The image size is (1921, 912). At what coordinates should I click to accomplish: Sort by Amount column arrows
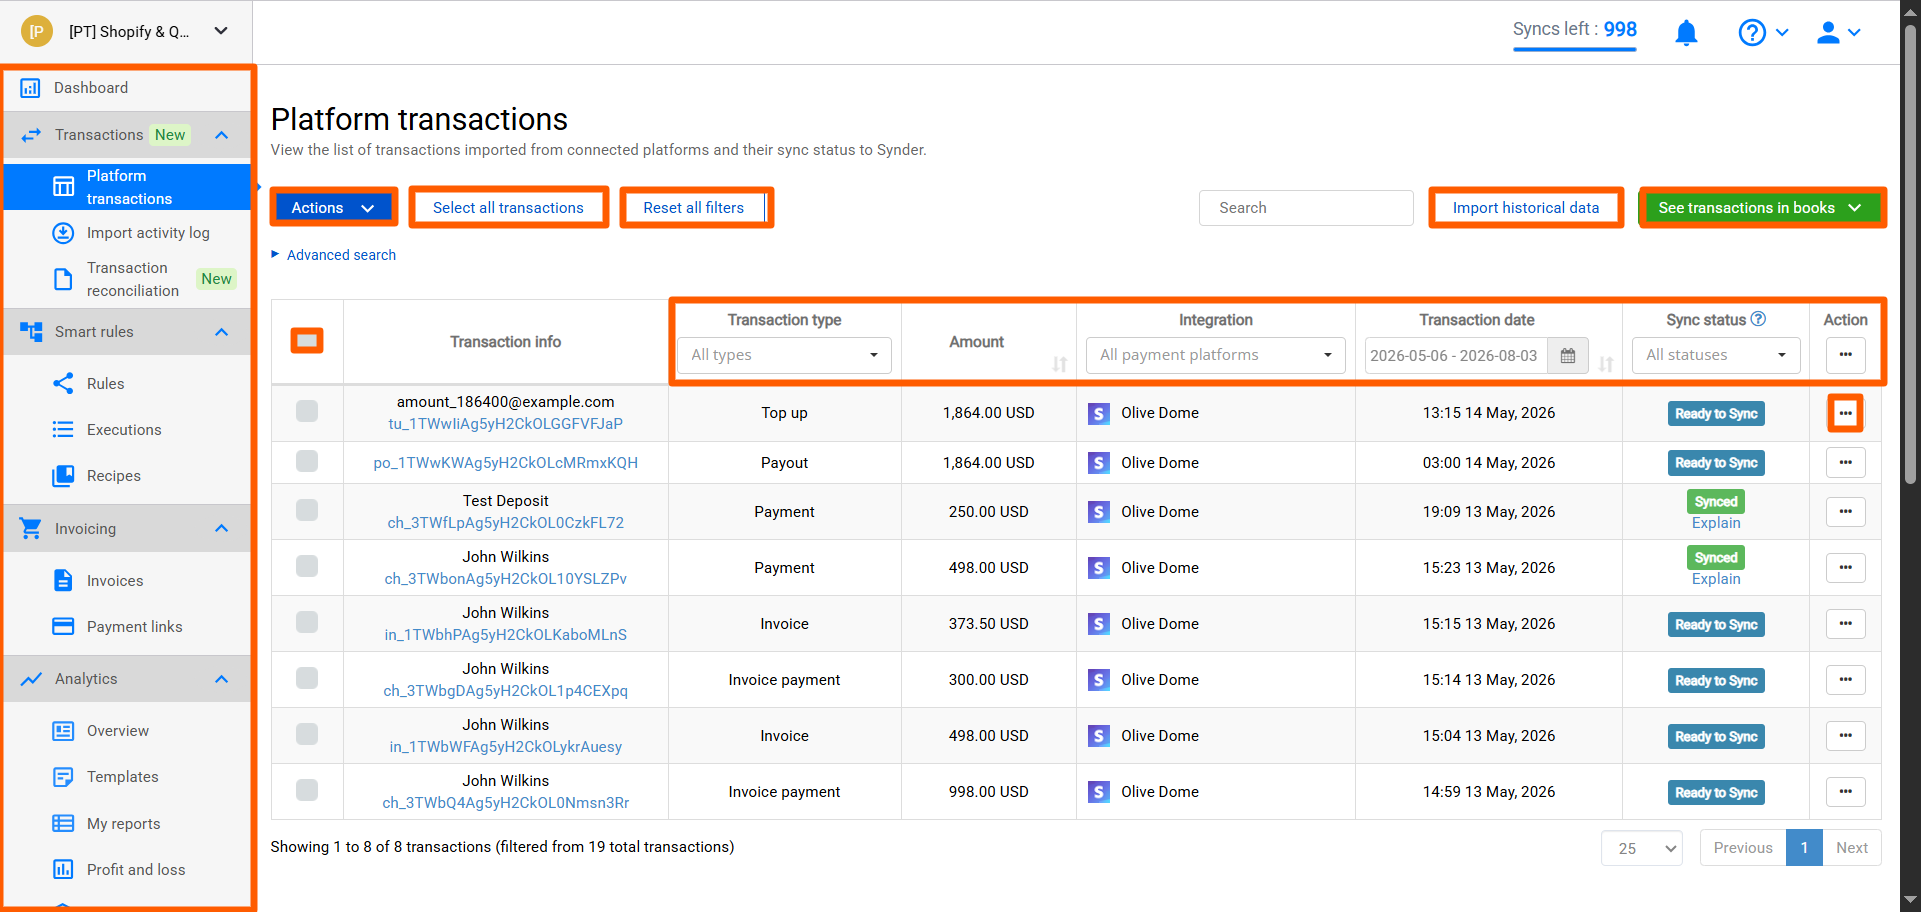(1059, 364)
